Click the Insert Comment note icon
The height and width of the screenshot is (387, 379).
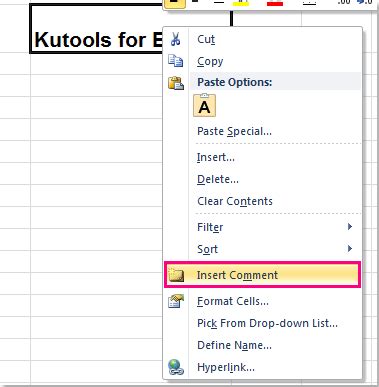point(176,275)
